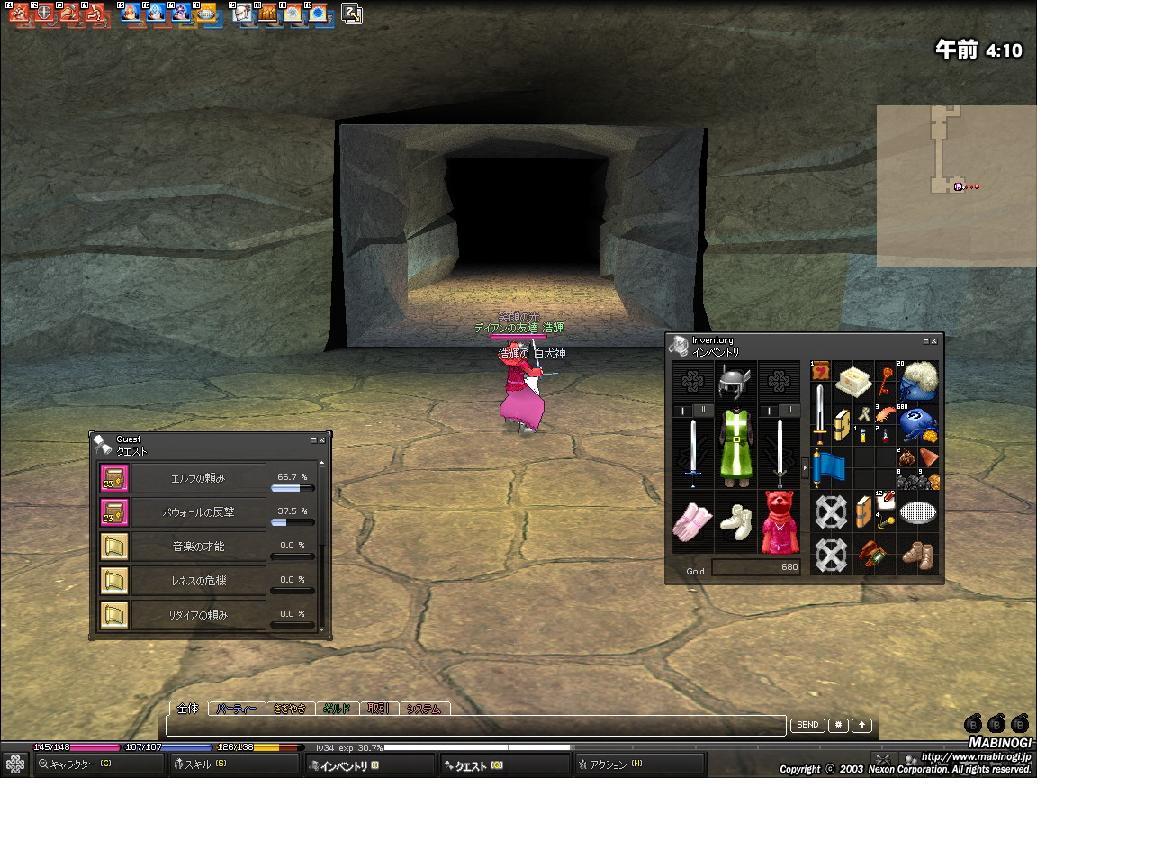The image size is (1152, 864).
Task: Select the equipped winged helmet
Action: [735, 382]
